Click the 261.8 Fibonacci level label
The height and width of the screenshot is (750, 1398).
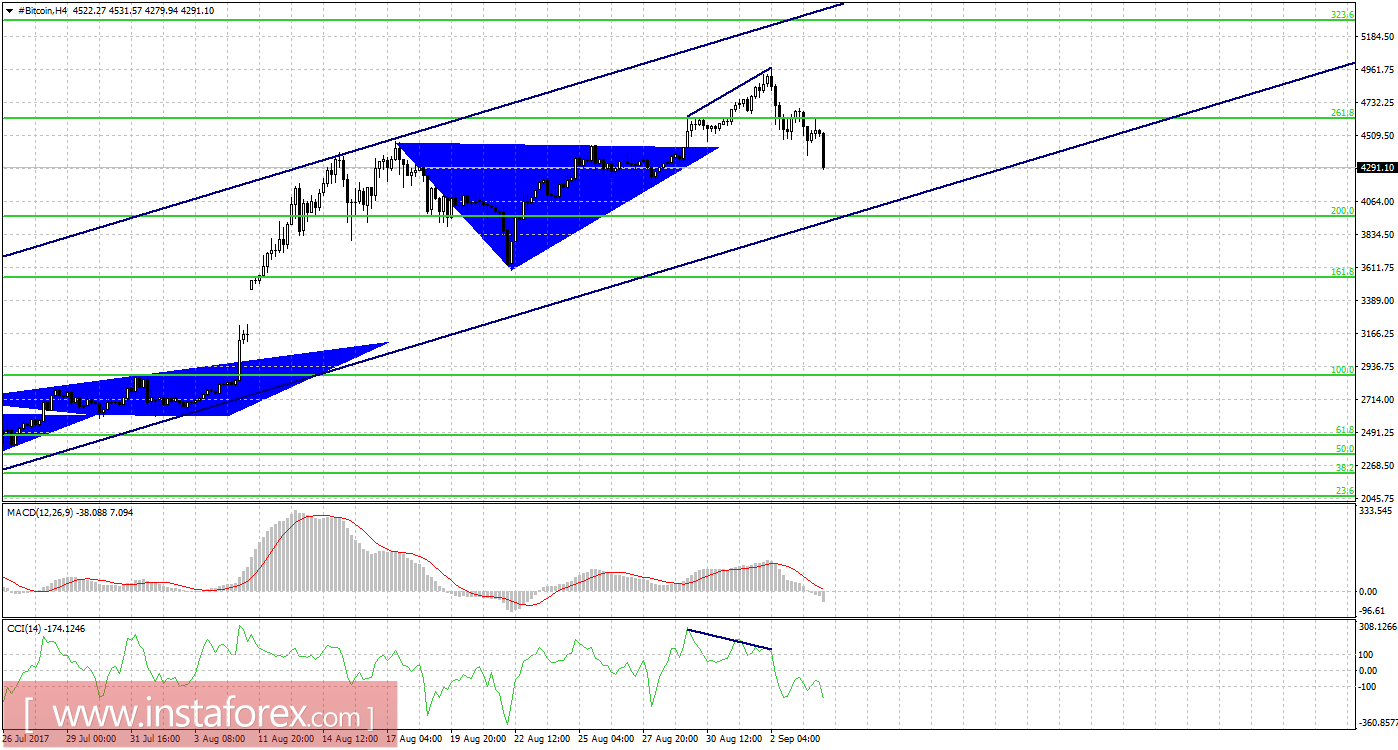click(x=1343, y=113)
